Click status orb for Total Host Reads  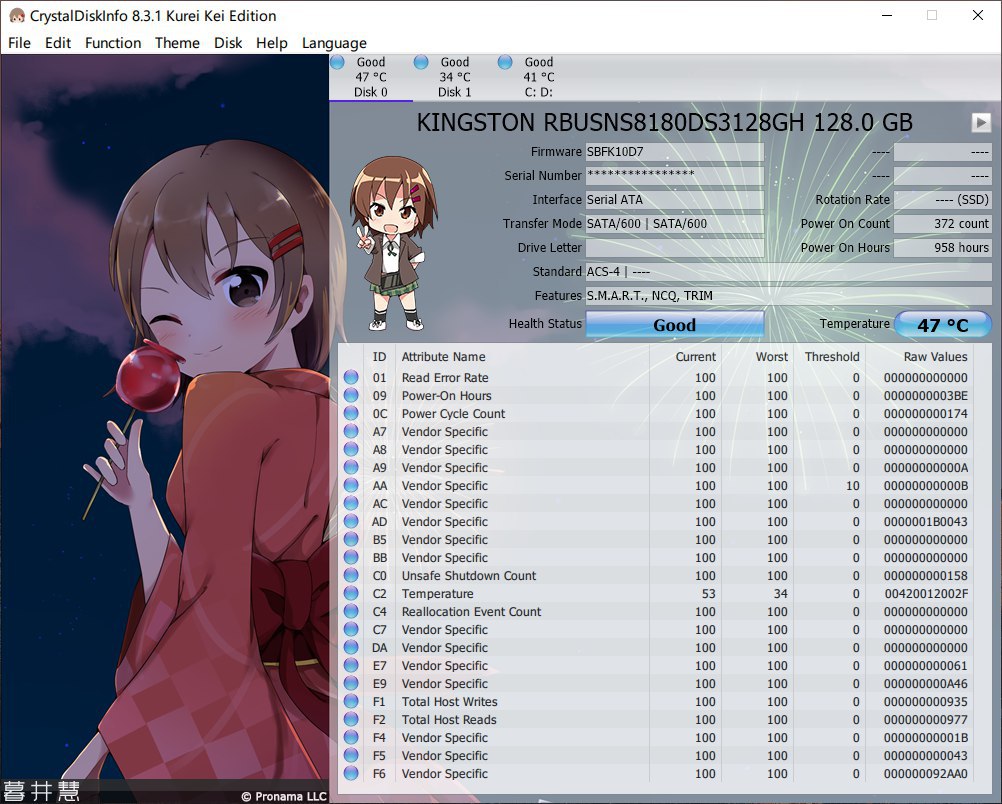pos(351,719)
